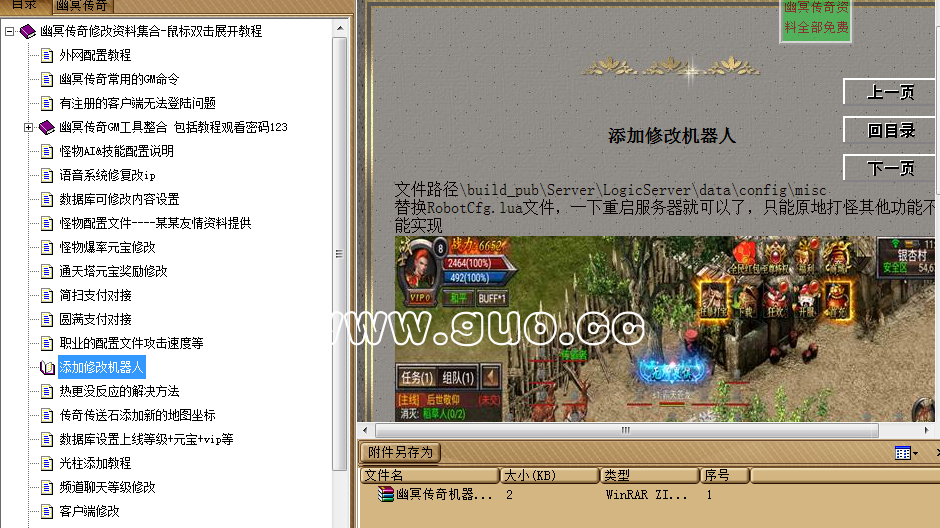Screen dimensions: 940x528
Task: Open 怪物爆率元宝修改 topic
Action: coord(107,248)
